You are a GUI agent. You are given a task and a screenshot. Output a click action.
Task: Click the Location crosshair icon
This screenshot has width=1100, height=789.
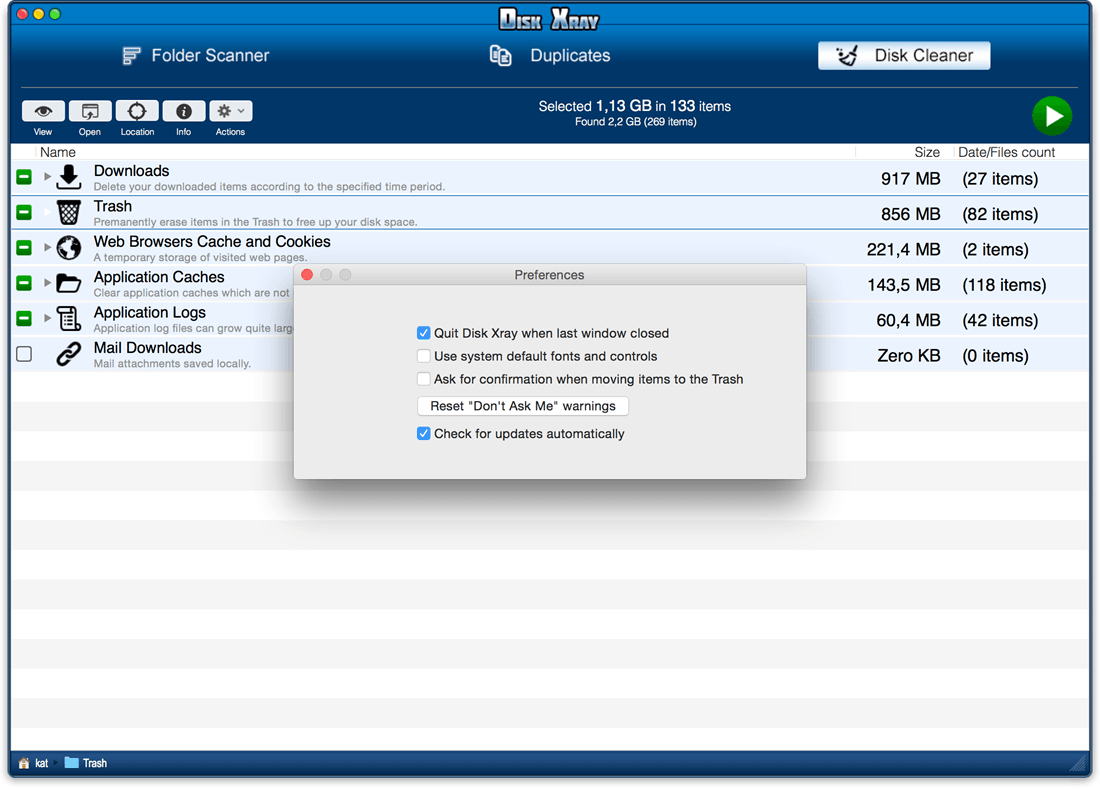coord(137,112)
